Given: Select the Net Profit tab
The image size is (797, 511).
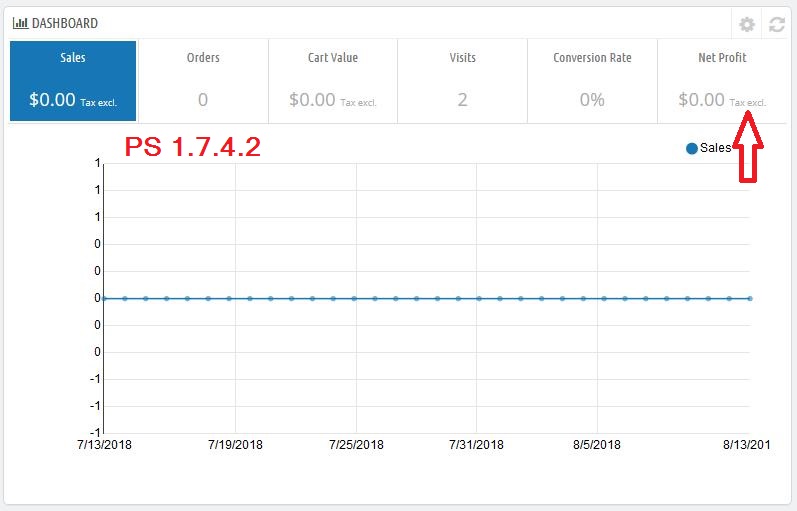Looking at the screenshot, I should click(722, 80).
